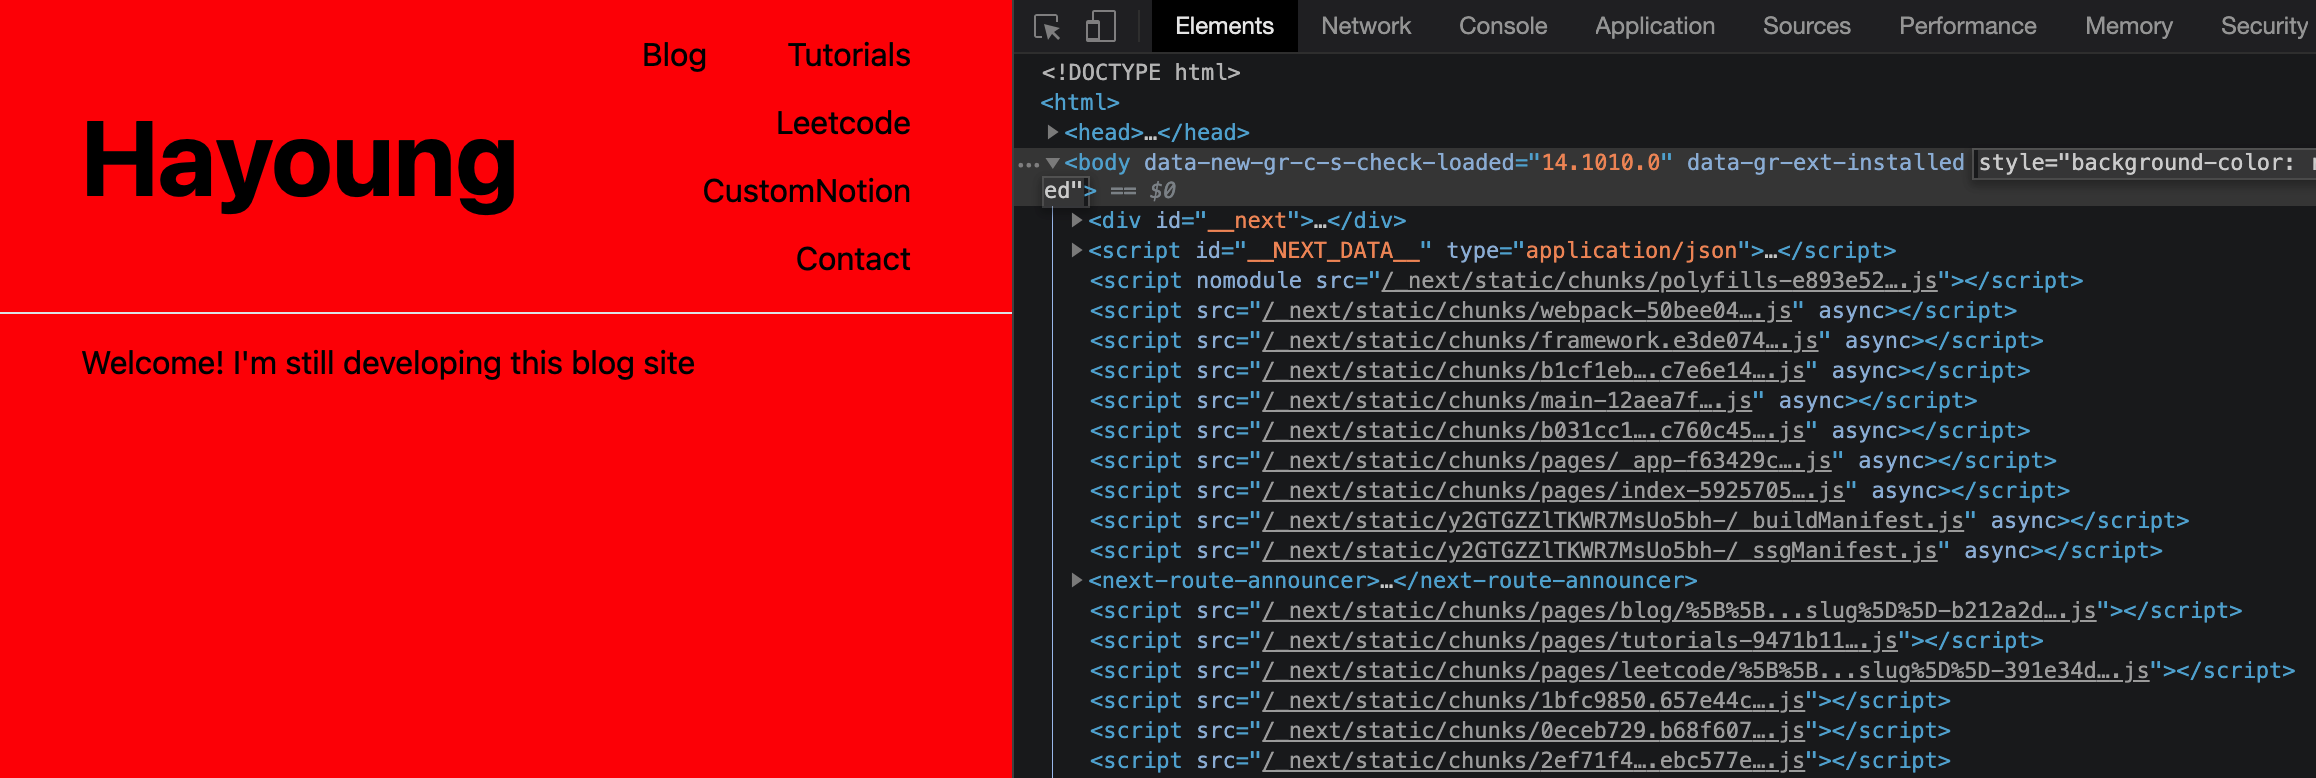This screenshot has width=2316, height=778.
Task: Toggle the device toolbar icon
Action: (1100, 26)
